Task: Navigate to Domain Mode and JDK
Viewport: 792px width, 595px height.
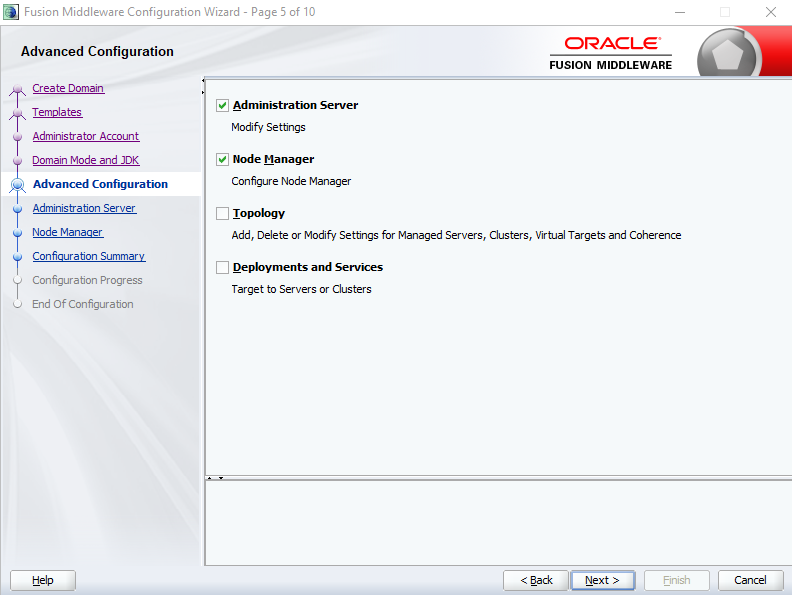Action: tap(86, 160)
